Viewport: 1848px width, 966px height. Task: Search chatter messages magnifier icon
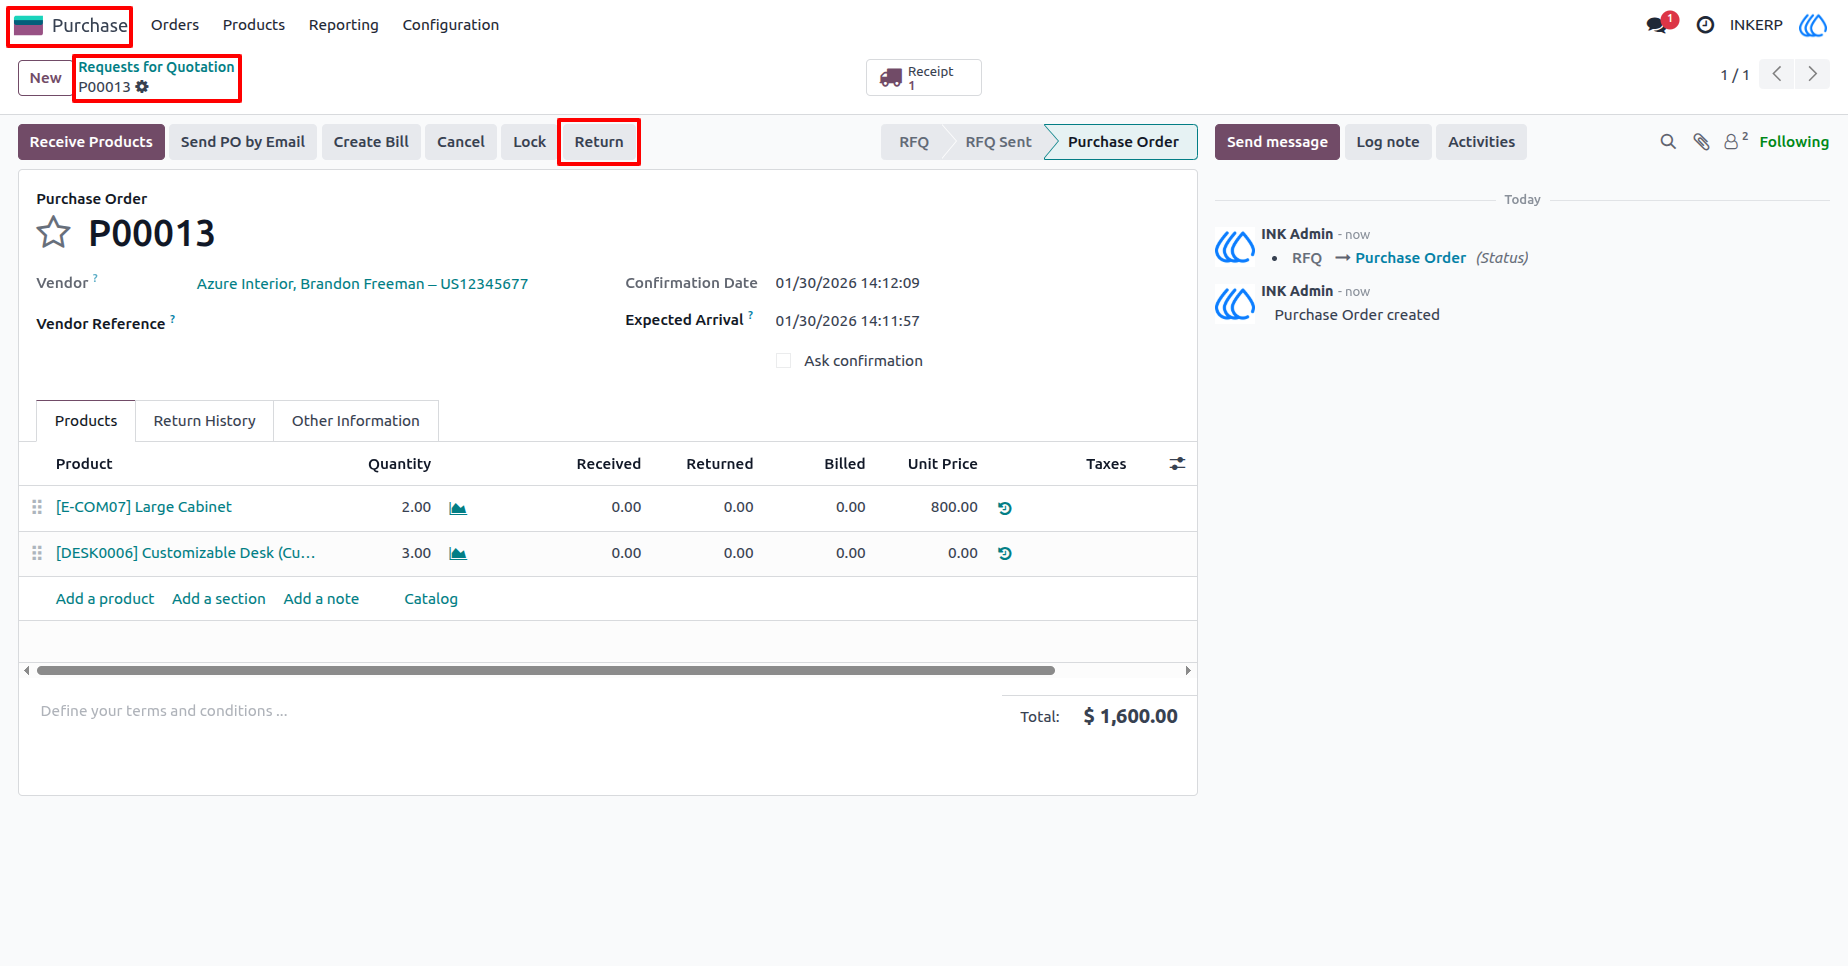(x=1668, y=142)
